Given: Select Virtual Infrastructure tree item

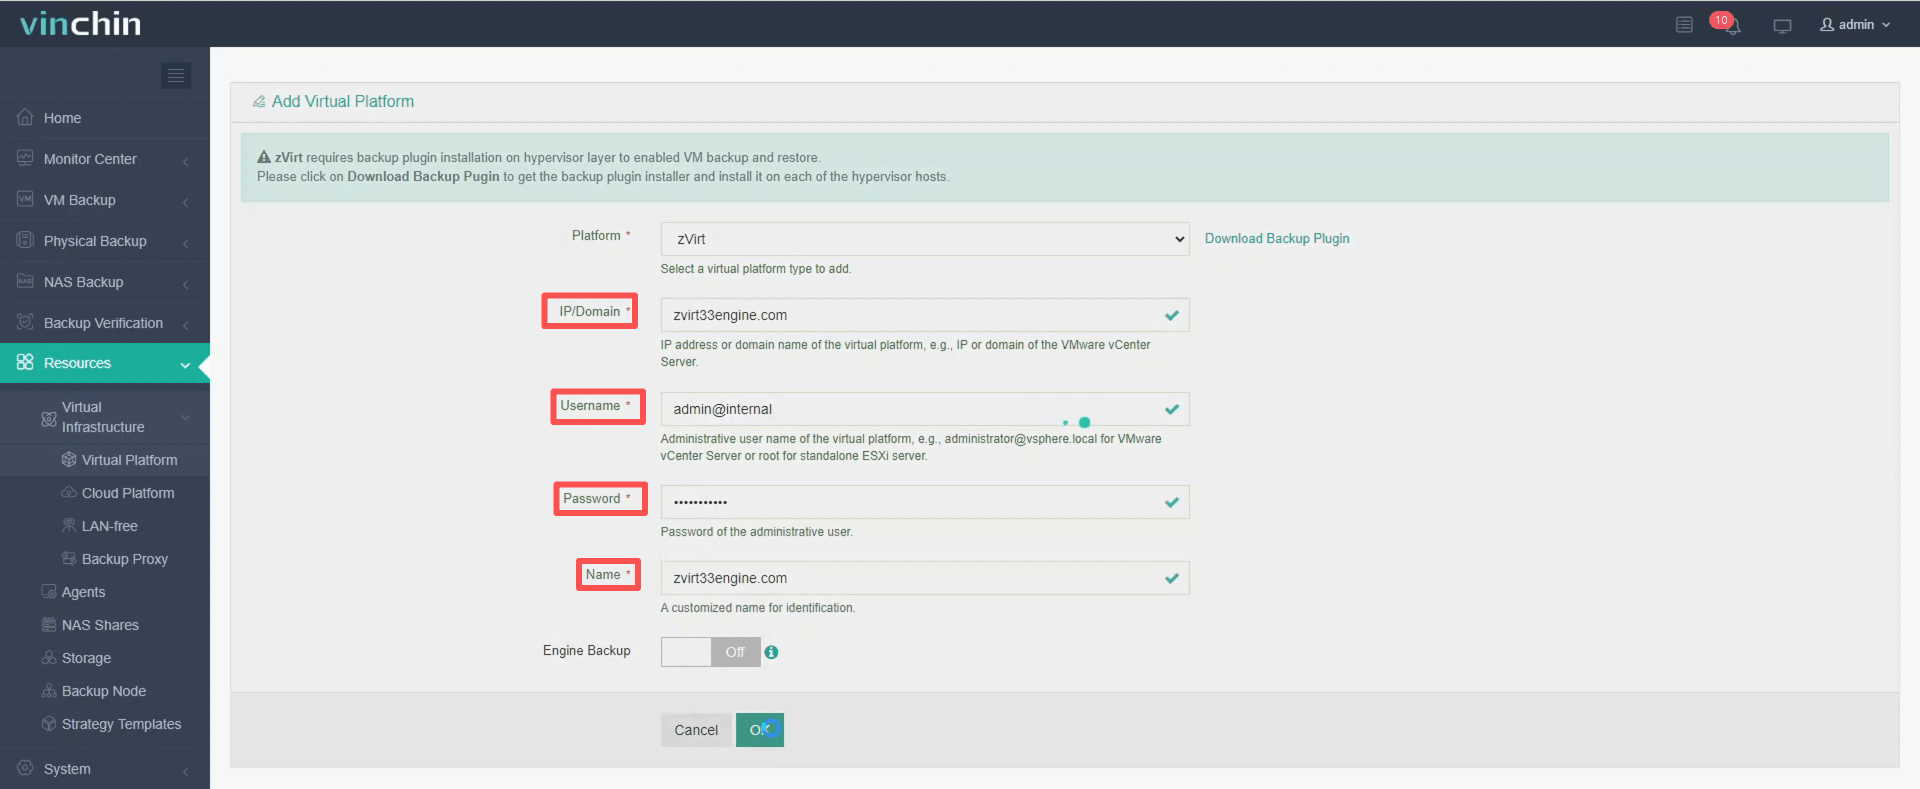Looking at the screenshot, I should coord(105,417).
